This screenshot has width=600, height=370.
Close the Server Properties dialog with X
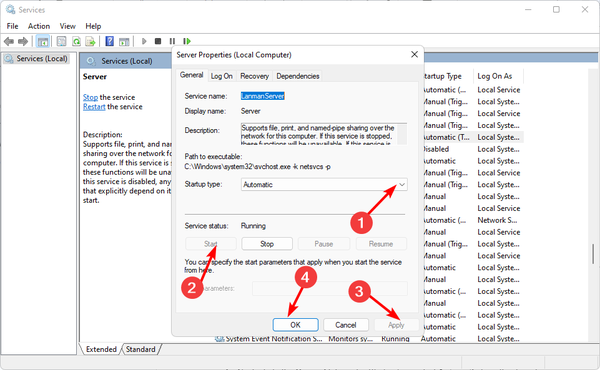tap(414, 55)
